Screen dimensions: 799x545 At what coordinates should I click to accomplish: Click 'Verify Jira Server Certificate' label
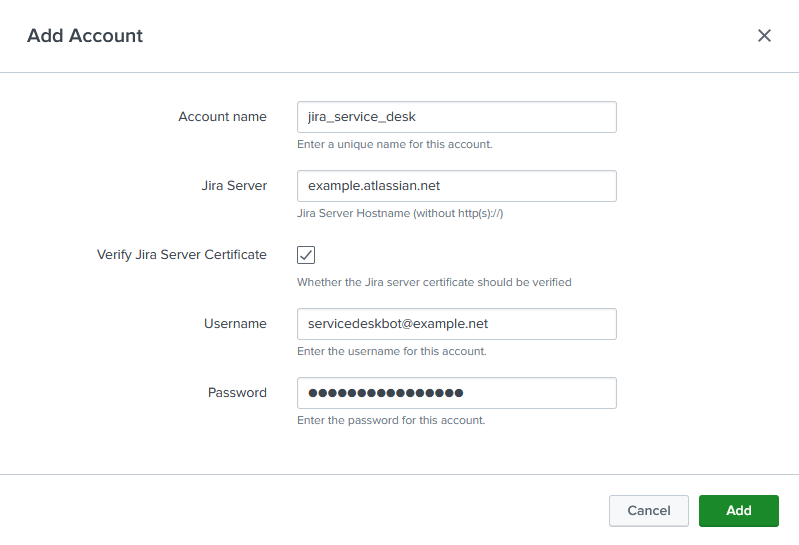click(181, 255)
